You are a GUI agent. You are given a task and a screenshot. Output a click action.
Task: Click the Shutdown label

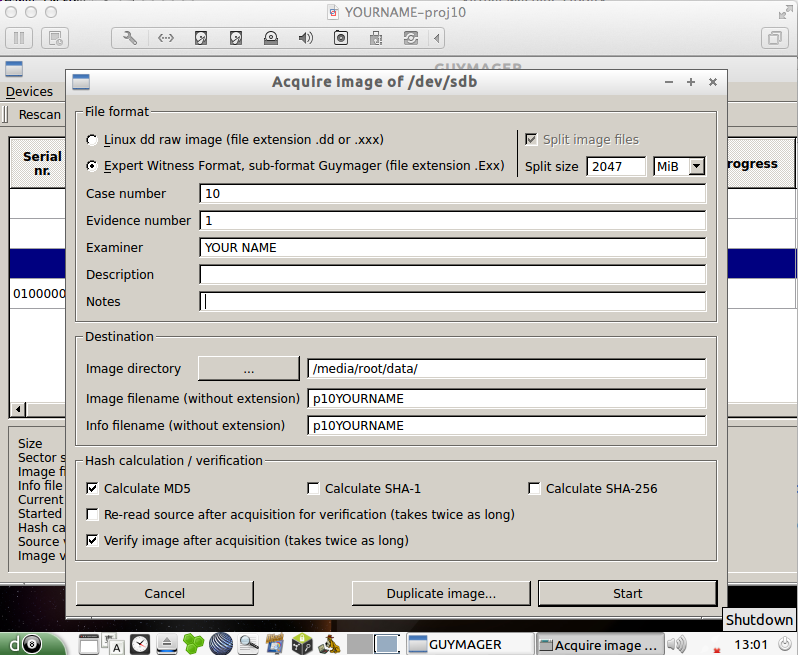[759, 619]
